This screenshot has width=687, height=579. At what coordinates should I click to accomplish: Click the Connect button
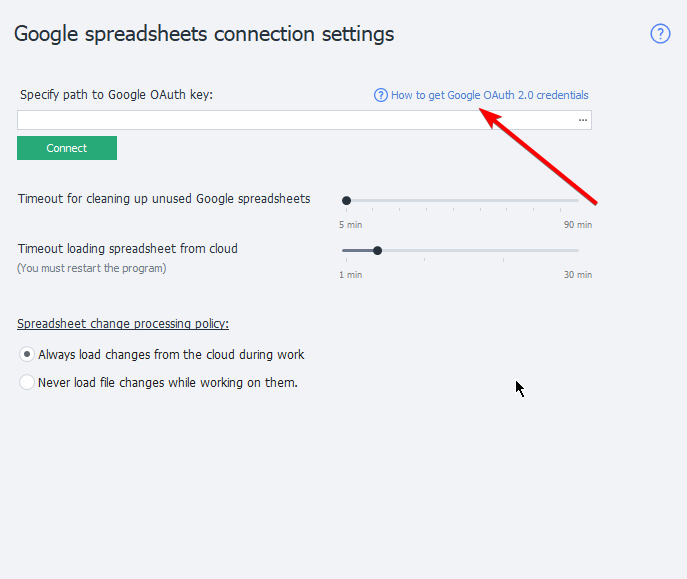tap(67, 148)
